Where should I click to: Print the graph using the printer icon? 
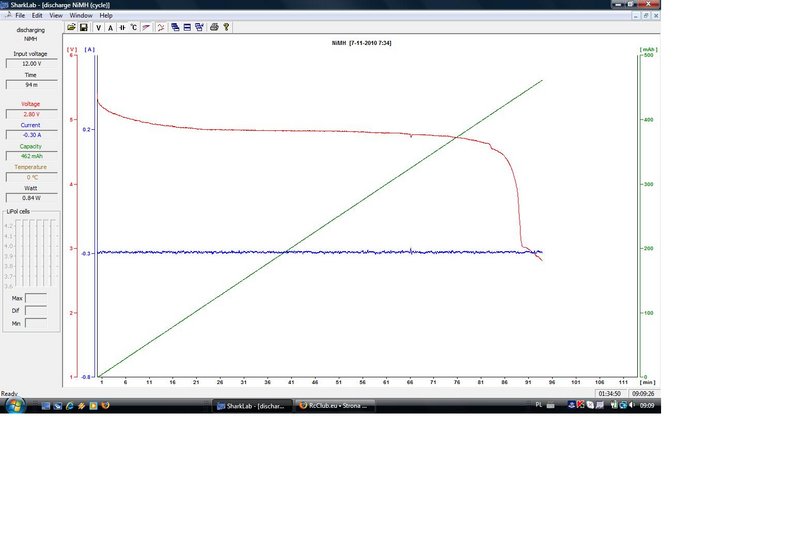(214, 28)
